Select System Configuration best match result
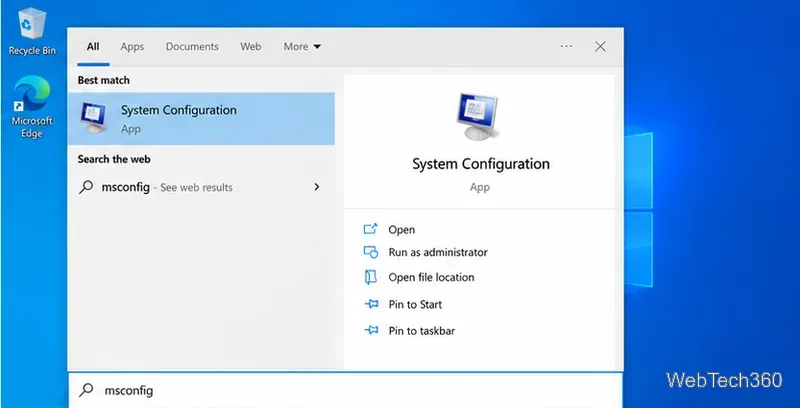 [201, 119]
